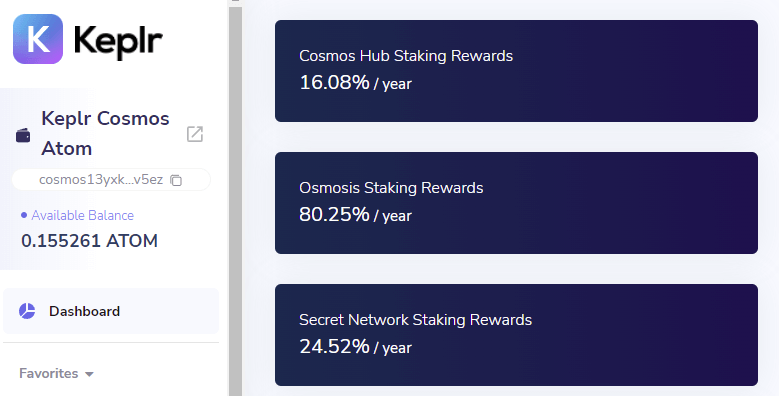Screen dimensions: 779x396
Task: Click the wallet icon beside account name
Action: click(x=23, y=135)
